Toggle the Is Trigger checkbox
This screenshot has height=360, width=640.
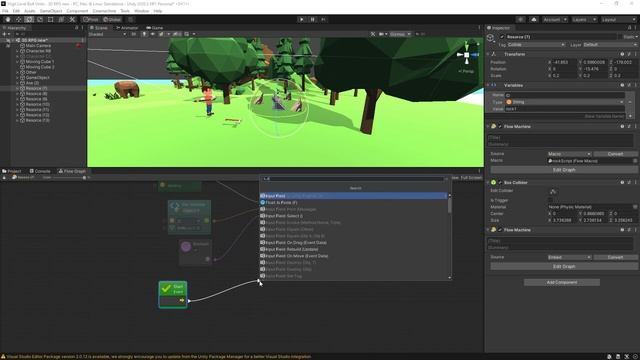[x=550, y=200]
